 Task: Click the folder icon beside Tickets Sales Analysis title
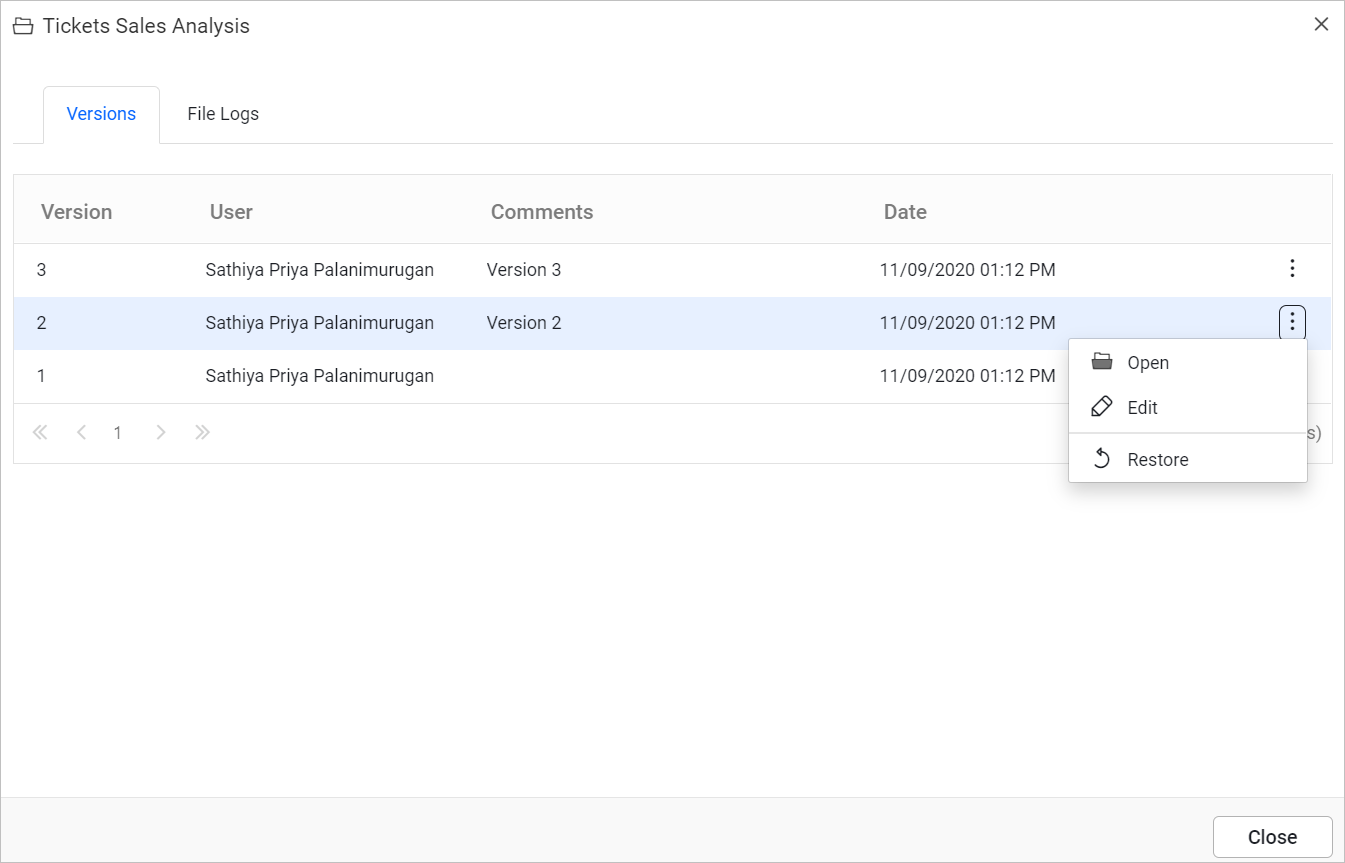click(22, 25)
